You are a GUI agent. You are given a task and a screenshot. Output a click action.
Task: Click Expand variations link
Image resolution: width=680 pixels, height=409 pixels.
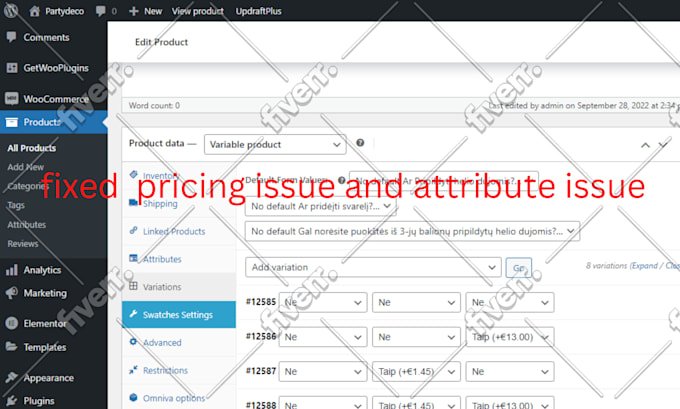click(645, 265)
